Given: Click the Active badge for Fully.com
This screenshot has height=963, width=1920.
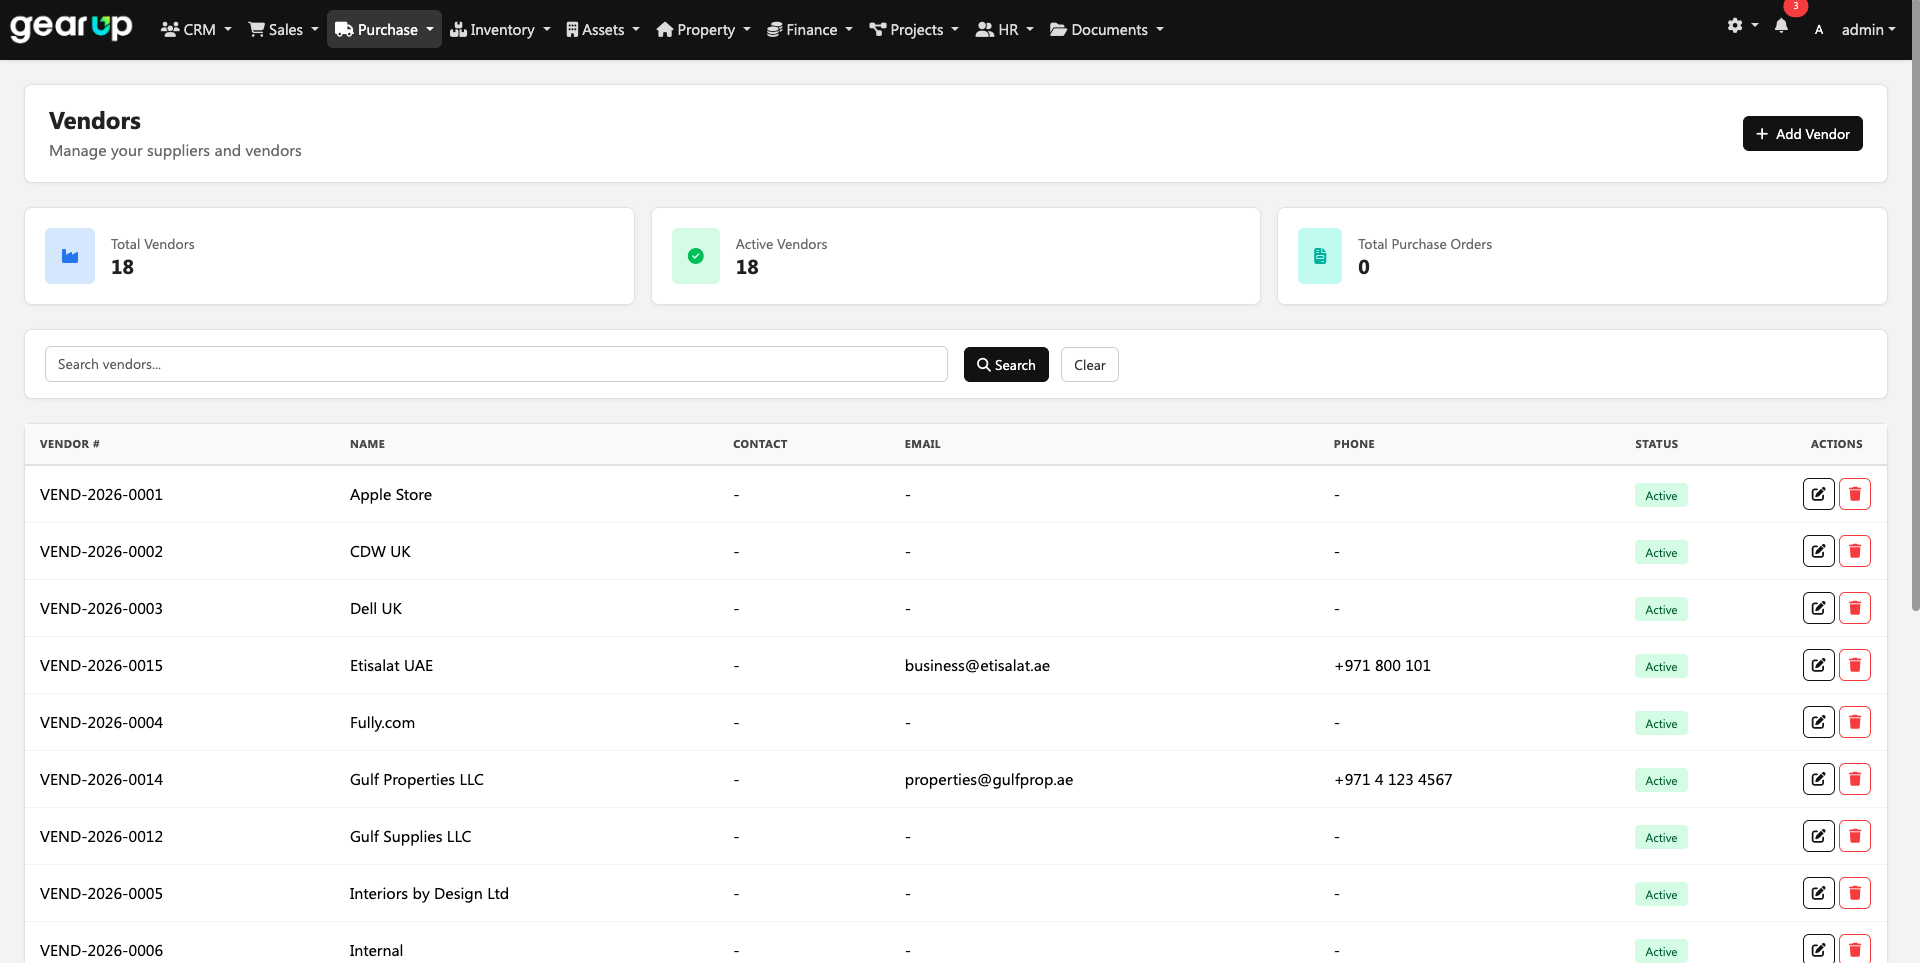Looking at the screenshot, I should tap(1661, 723).
